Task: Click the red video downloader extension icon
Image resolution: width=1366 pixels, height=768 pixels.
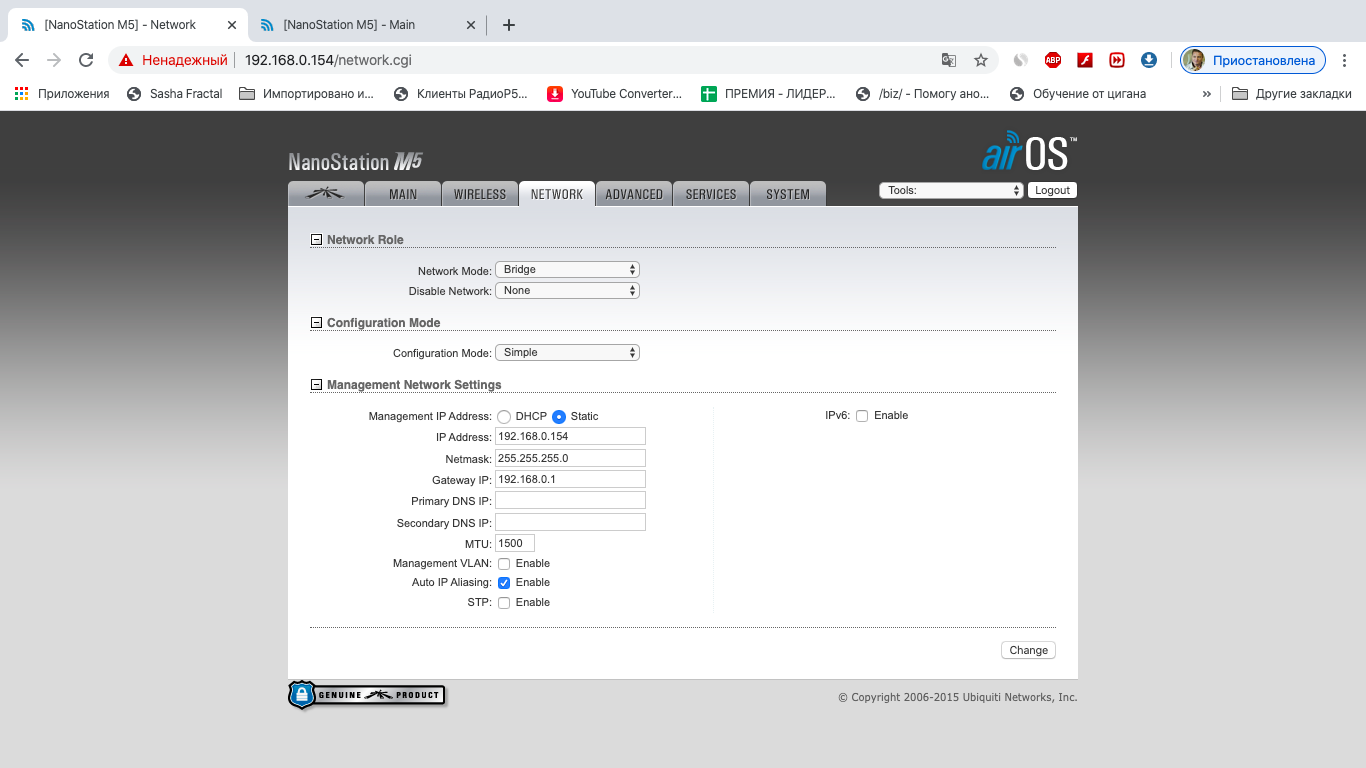Action: (1116, 60)
